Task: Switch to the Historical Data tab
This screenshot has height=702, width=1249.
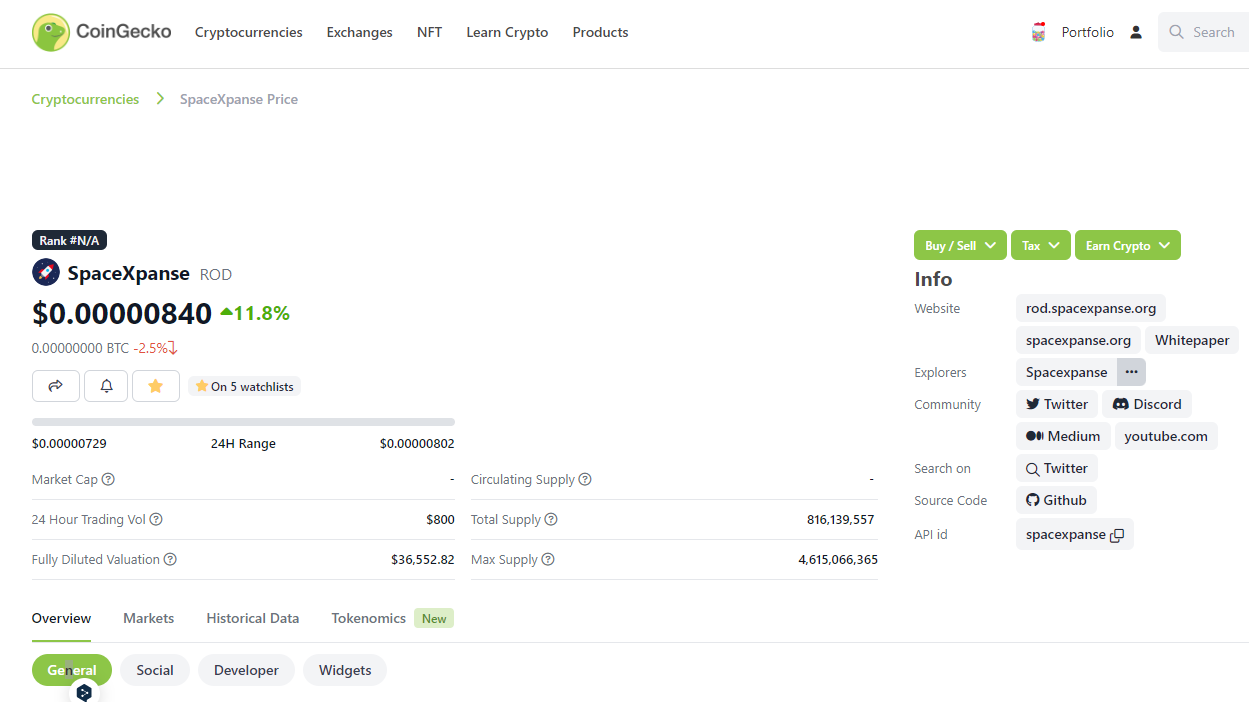Action: point(253,618)
